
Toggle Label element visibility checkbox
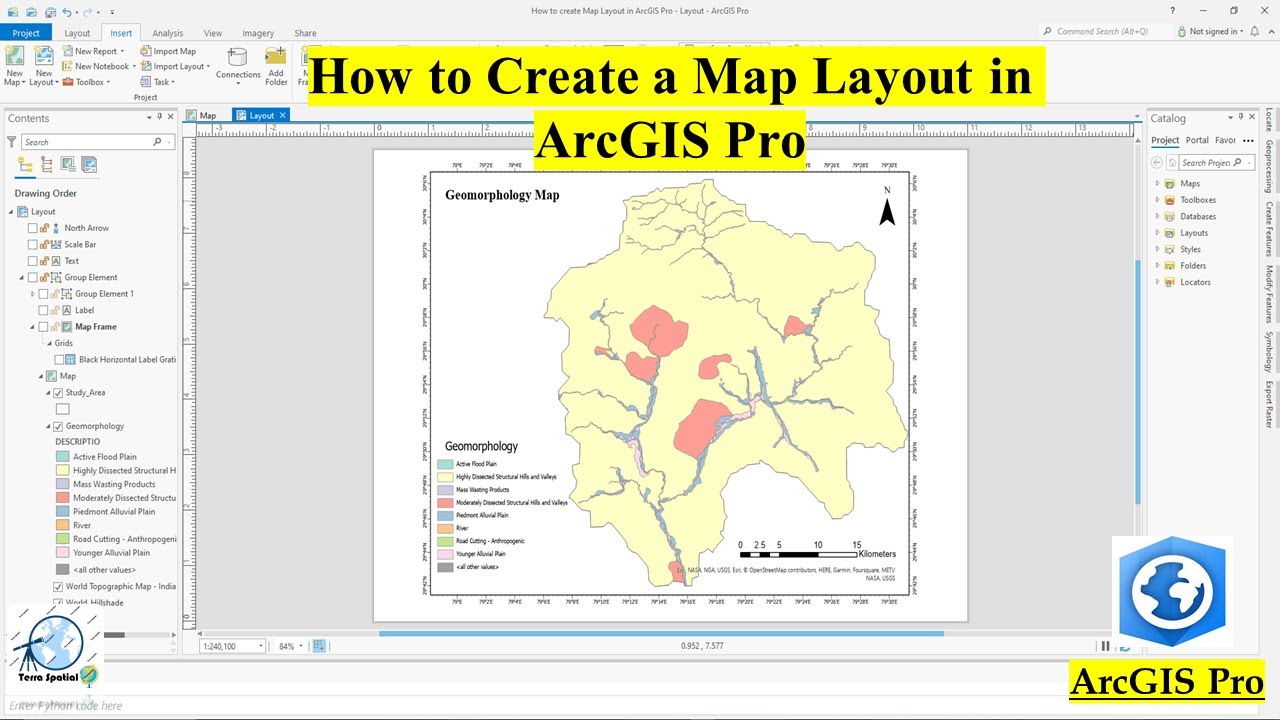click(43, 310)
